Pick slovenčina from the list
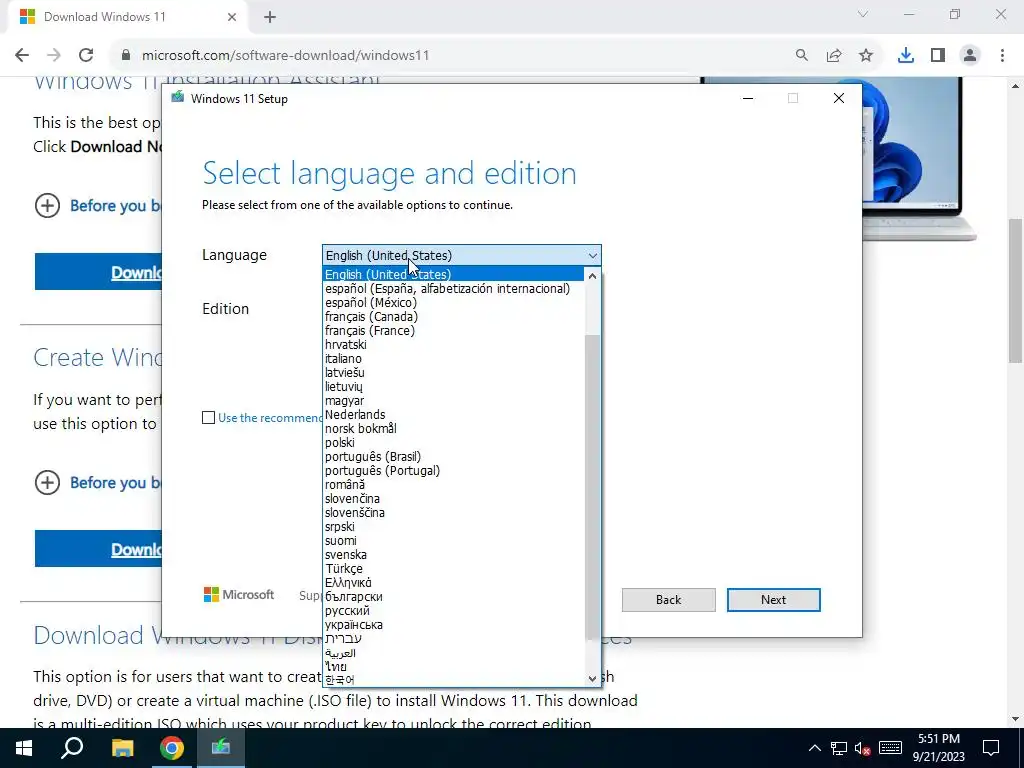 click(453, 498)
